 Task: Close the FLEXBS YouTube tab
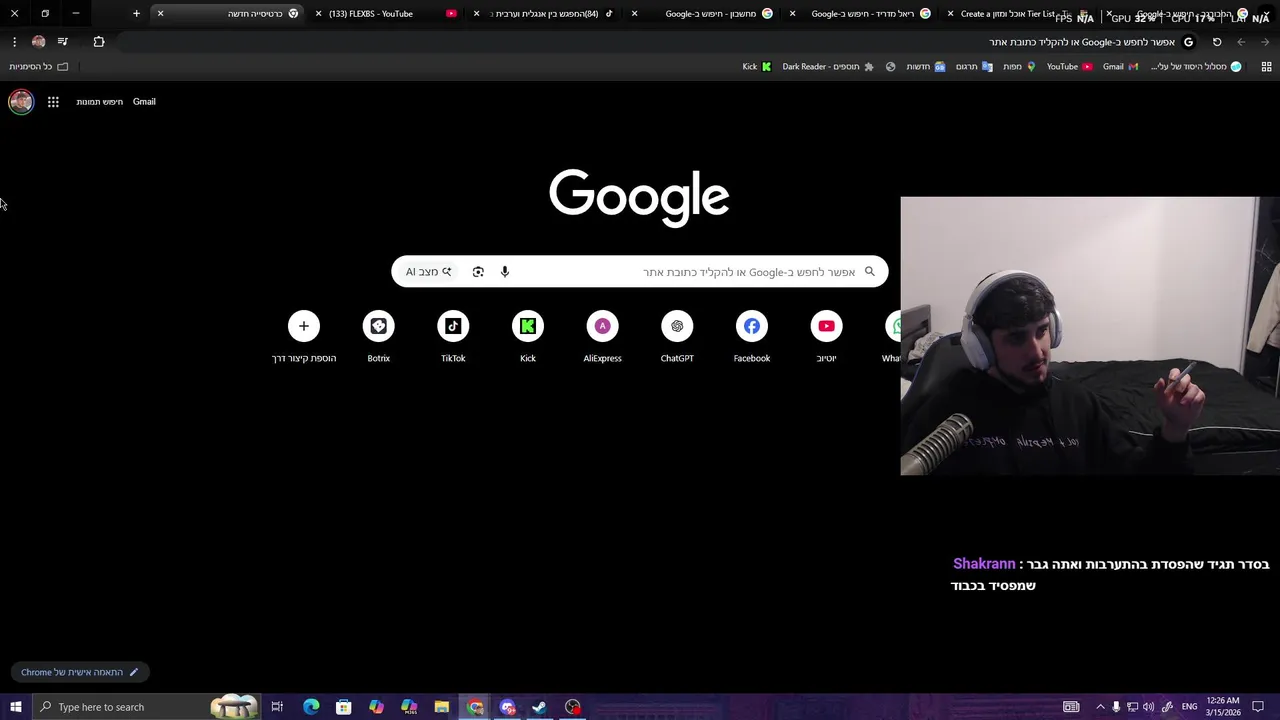coord(318,14)
